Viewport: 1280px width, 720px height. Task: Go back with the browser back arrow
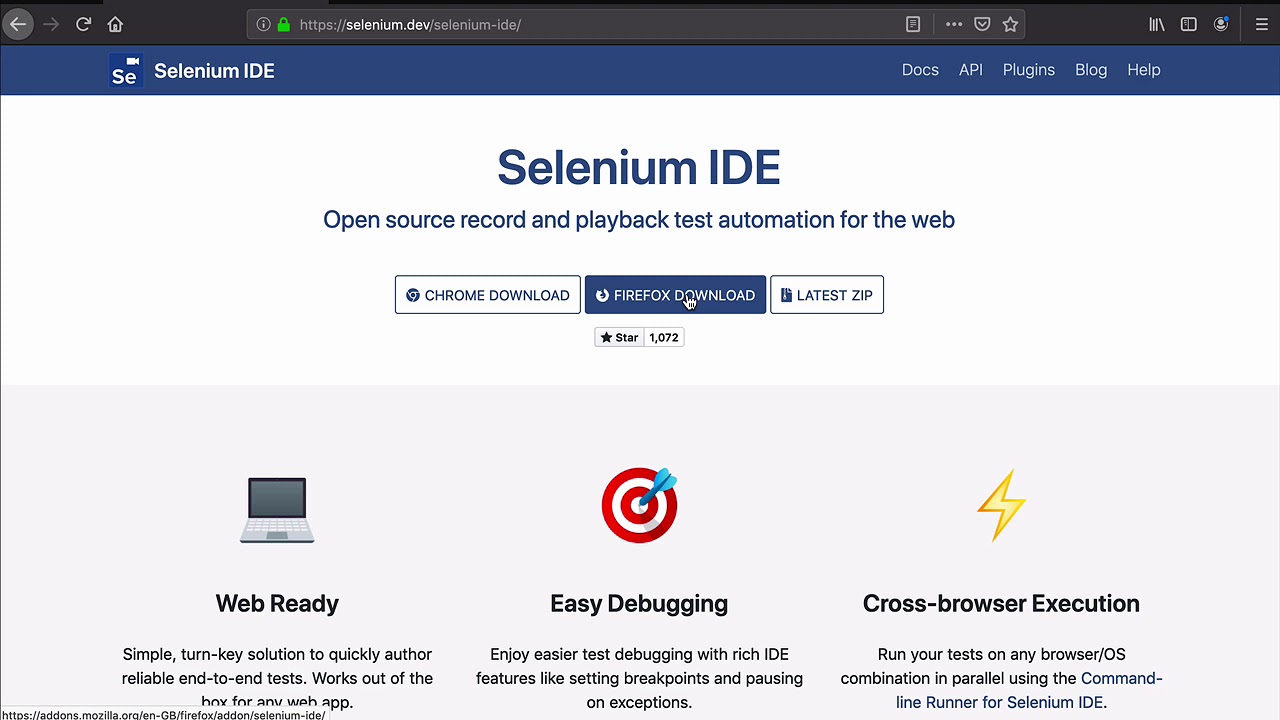click(18, 24)
